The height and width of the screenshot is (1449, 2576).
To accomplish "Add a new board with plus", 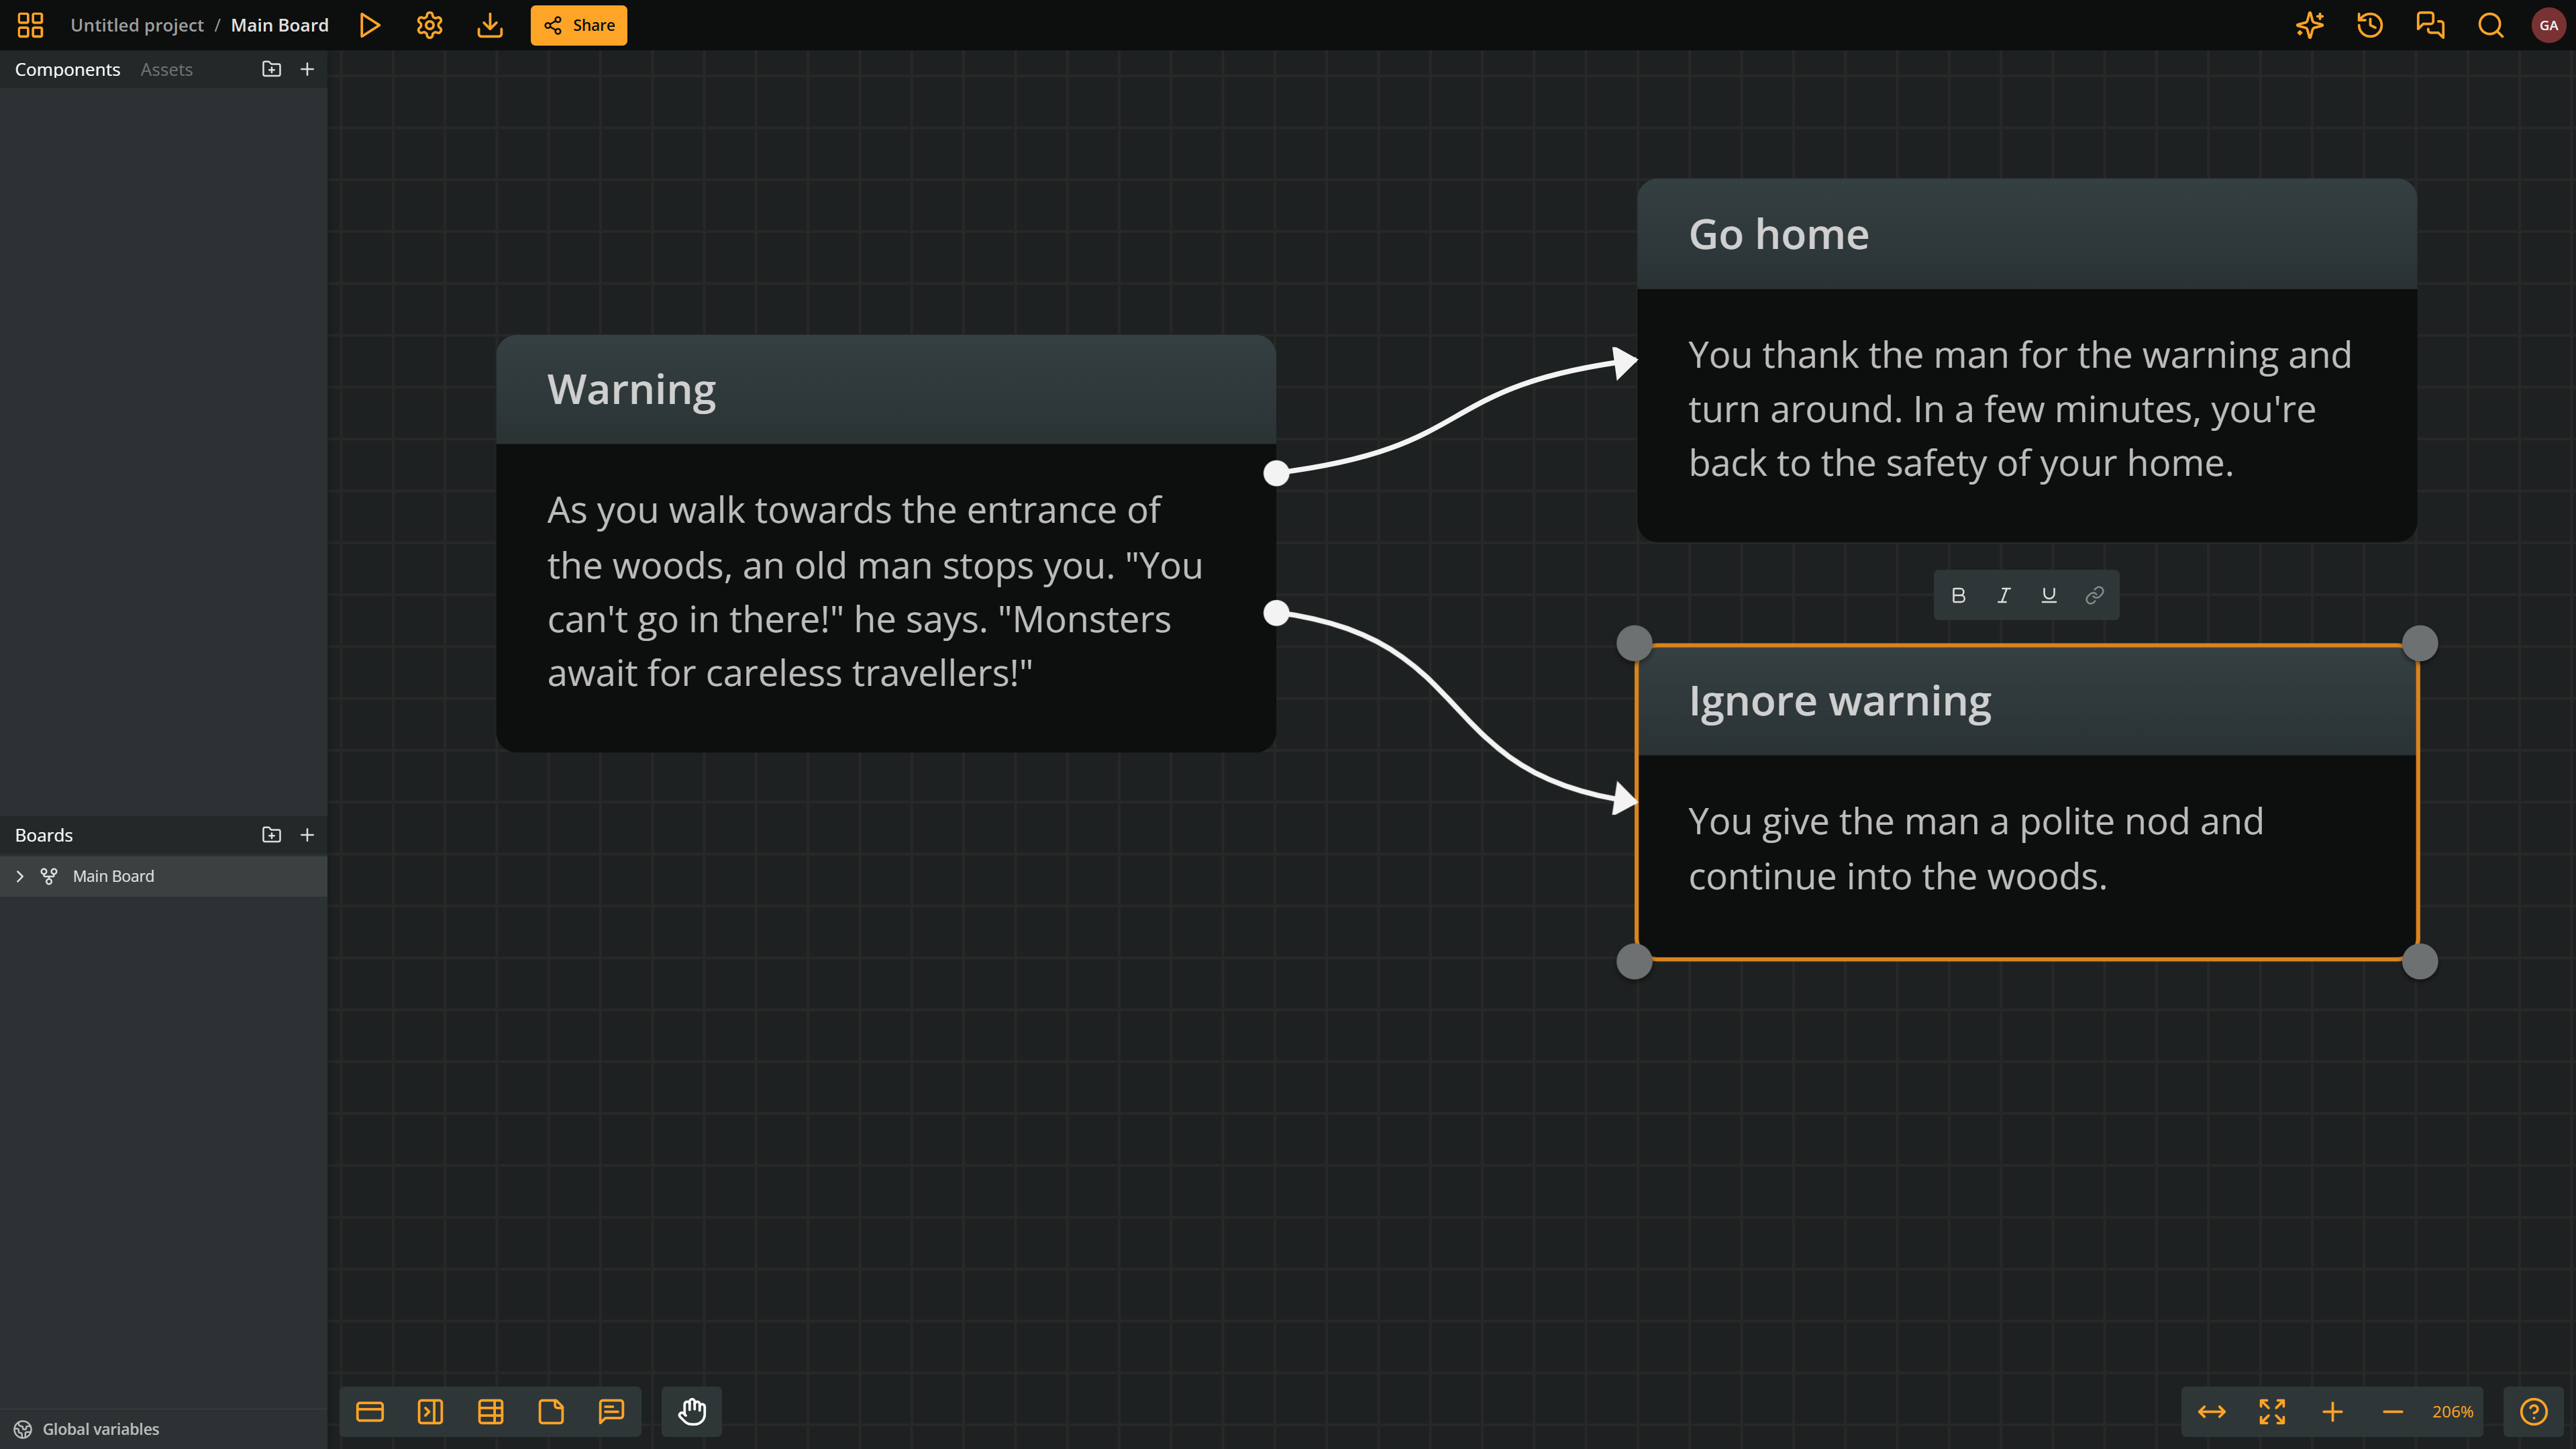I will pos(307,834).
